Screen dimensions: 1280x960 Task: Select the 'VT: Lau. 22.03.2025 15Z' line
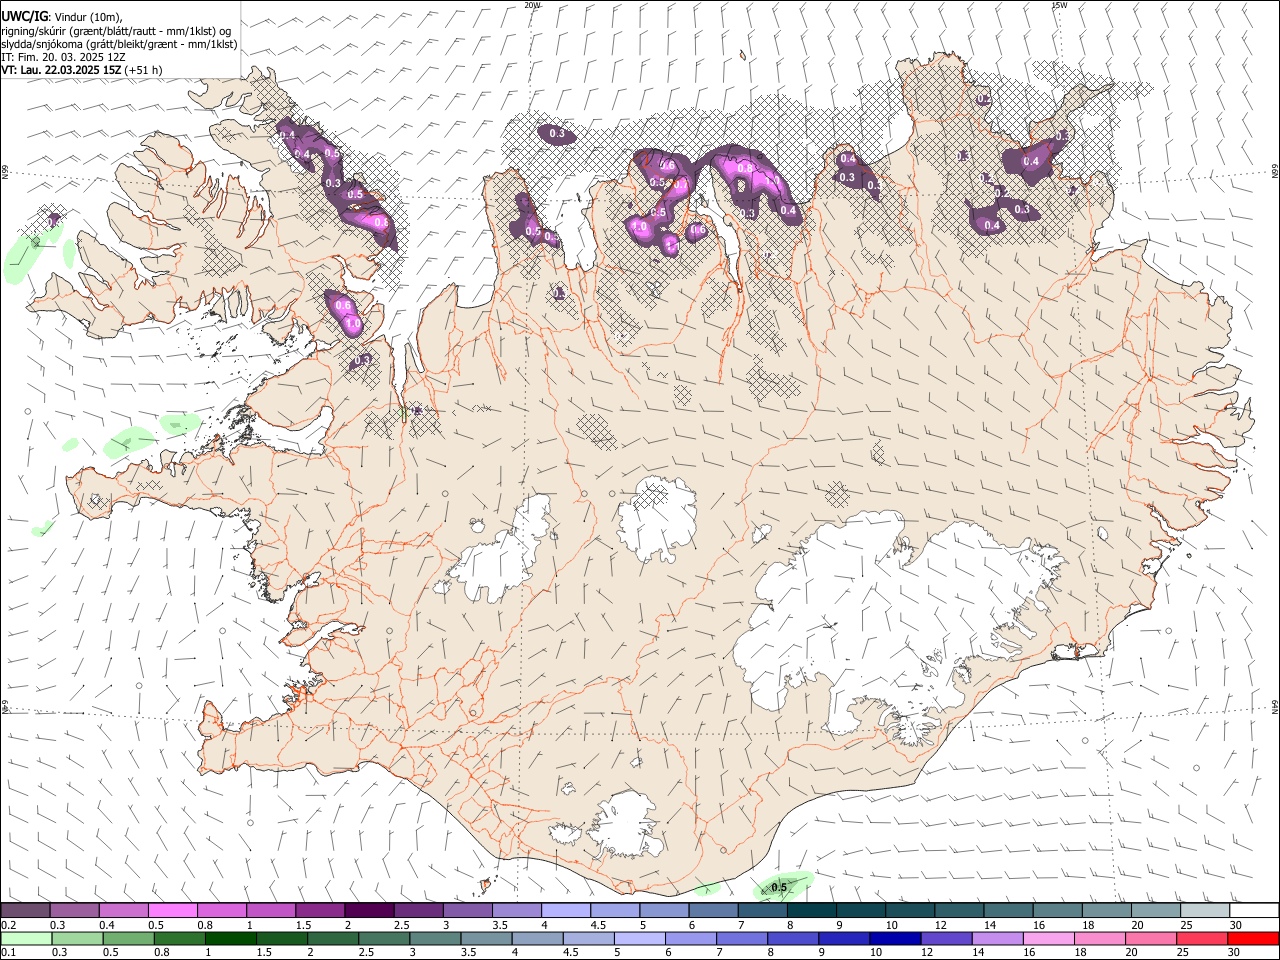(x=62, y=70)
